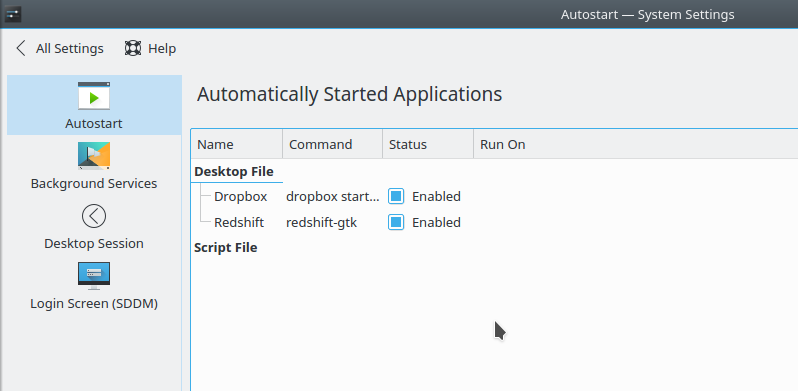Click the 'redshift-gtk' command cell
This screenshot has height=391, width=798.
point(321,222)
